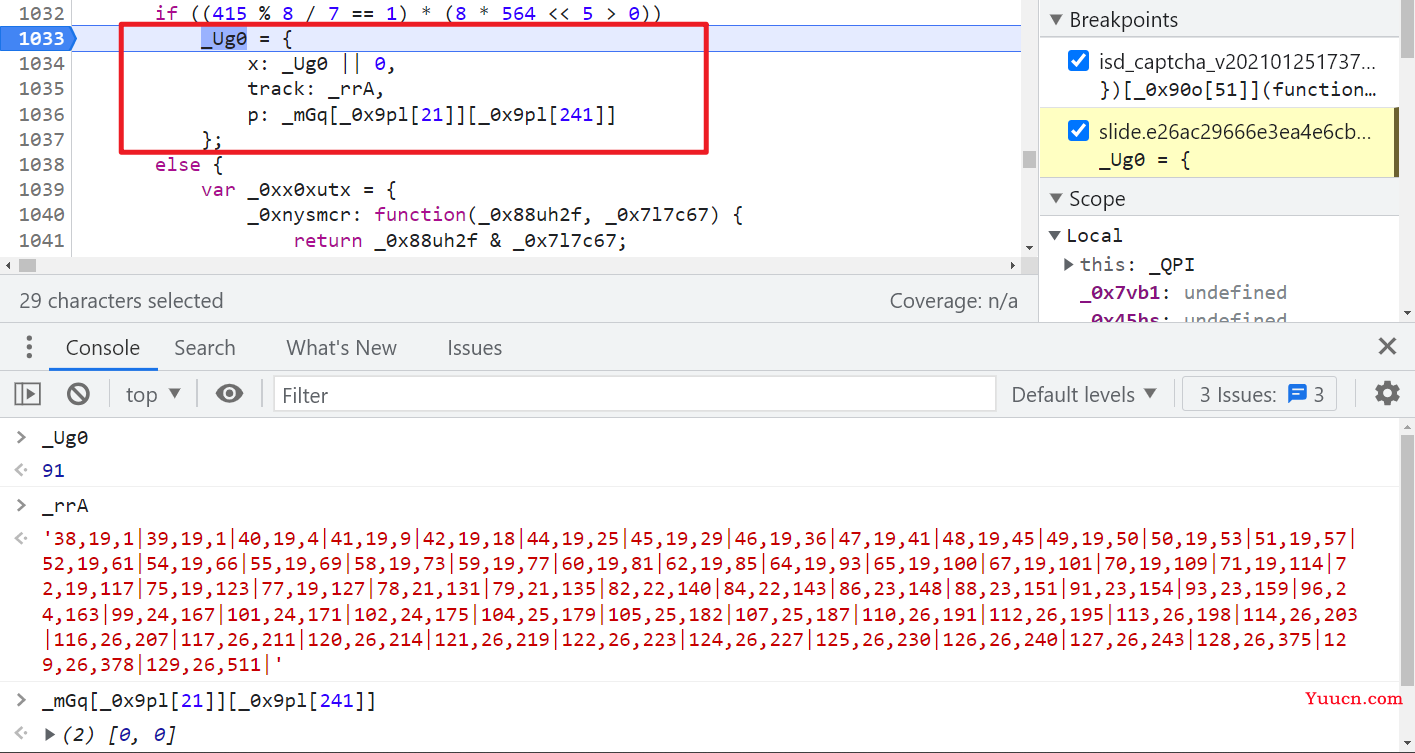Click the _mGq[_0x9pl[21]] console input line
Viewport: 1415px width, 753px height.
[x=209, y=700]
